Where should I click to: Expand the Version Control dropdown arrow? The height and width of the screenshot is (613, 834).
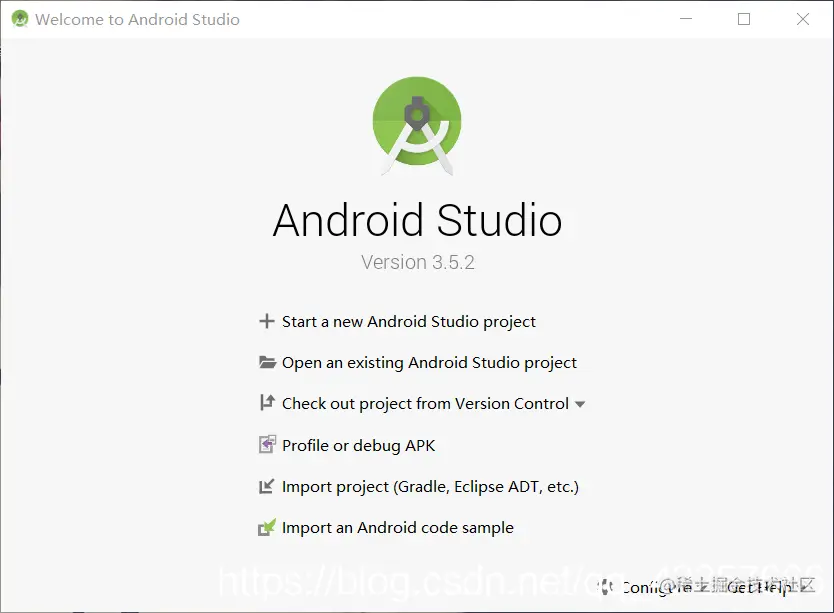pos(580,404)
